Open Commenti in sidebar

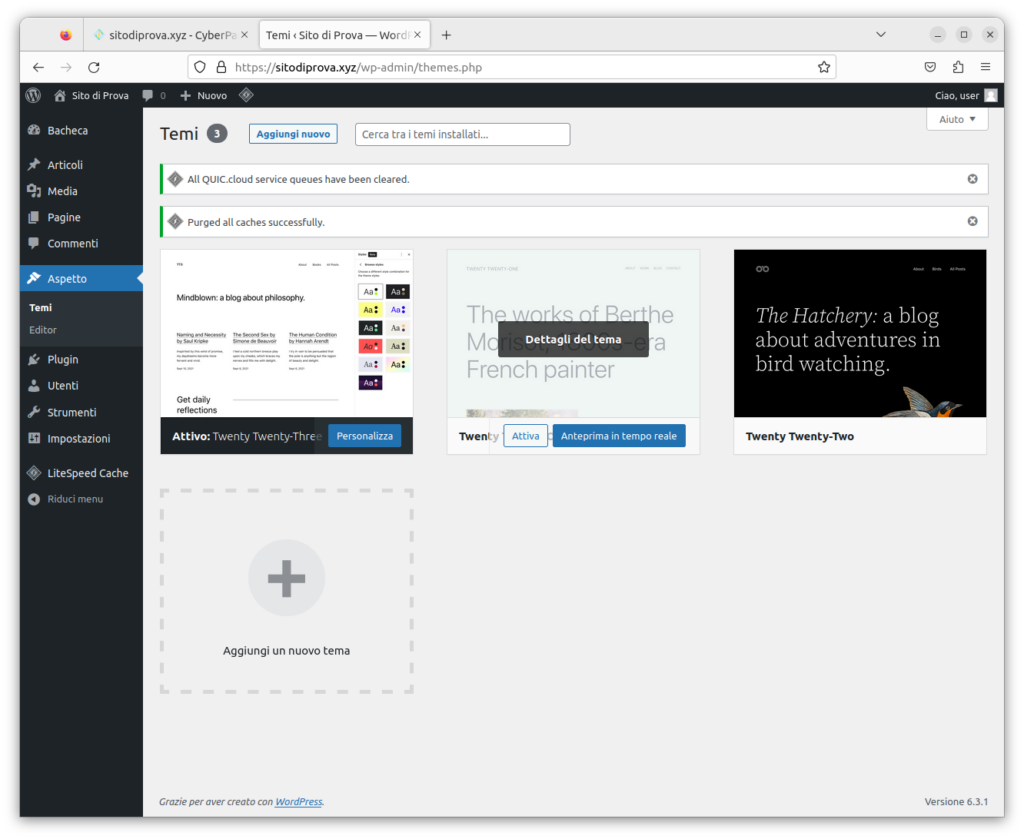(x=72, y=244)
